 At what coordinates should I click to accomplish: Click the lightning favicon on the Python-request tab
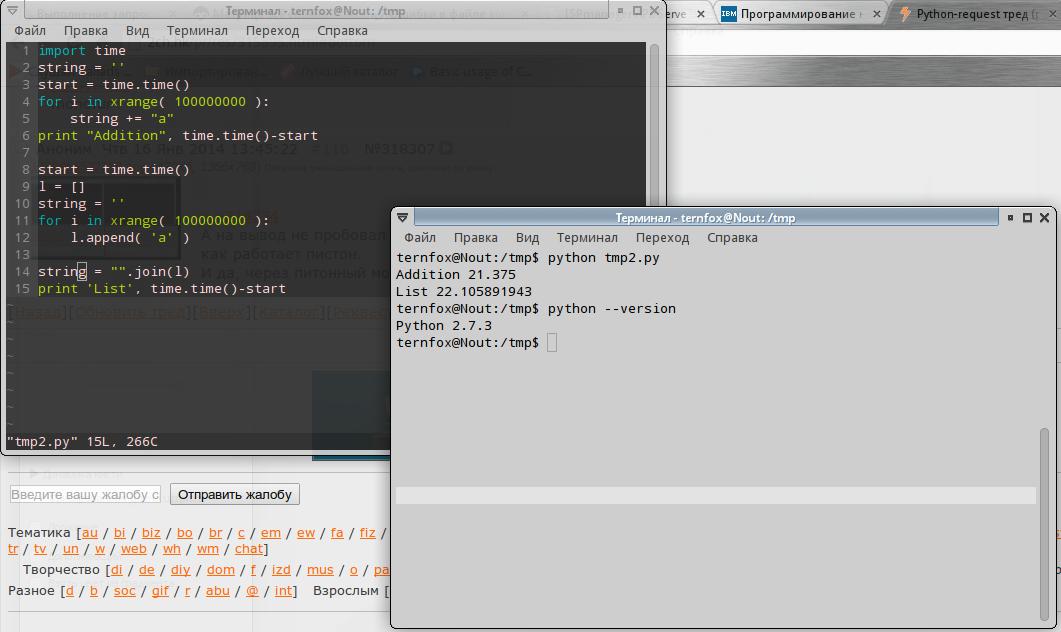pos(905,14)
